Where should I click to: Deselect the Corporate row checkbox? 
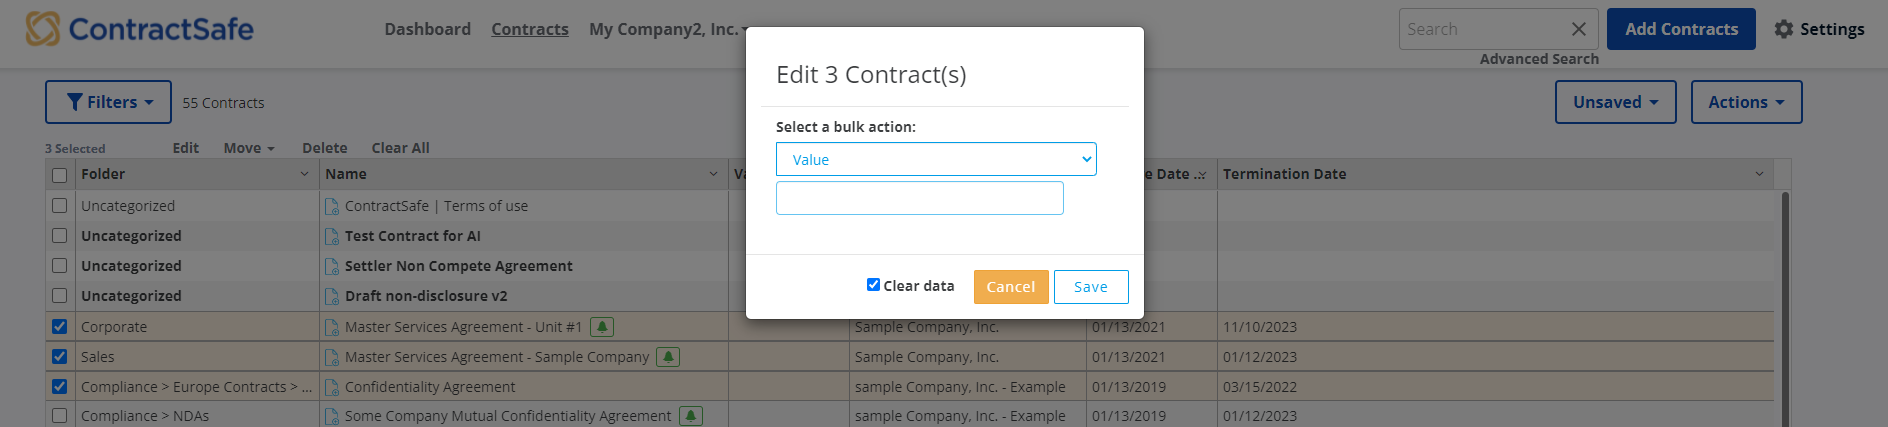(x=60, y=327)
